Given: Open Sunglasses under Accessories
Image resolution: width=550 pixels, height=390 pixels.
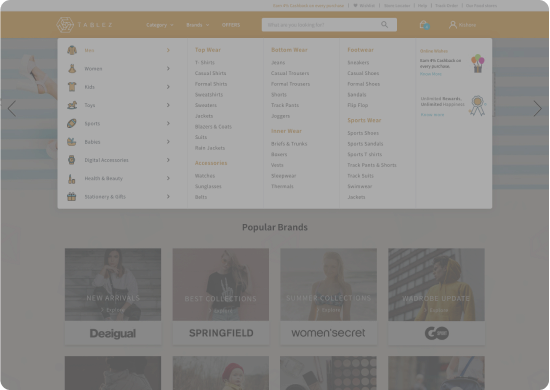Looking at the screenshot, I should [x=208, y=187].
